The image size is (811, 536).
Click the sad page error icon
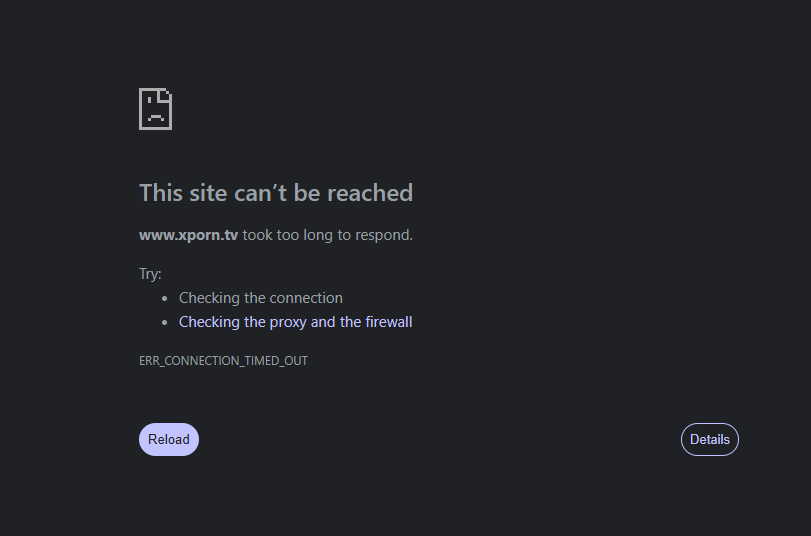tap(156, 109)
